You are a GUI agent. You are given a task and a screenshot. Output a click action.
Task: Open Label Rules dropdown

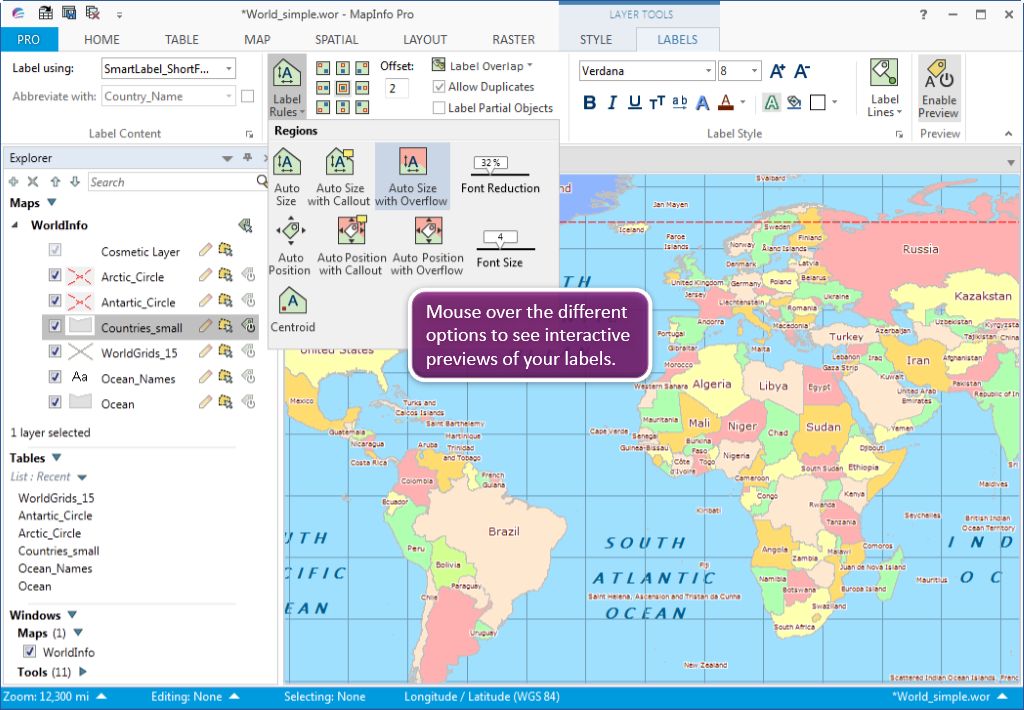pyautogui.click(x=287, y=88)
